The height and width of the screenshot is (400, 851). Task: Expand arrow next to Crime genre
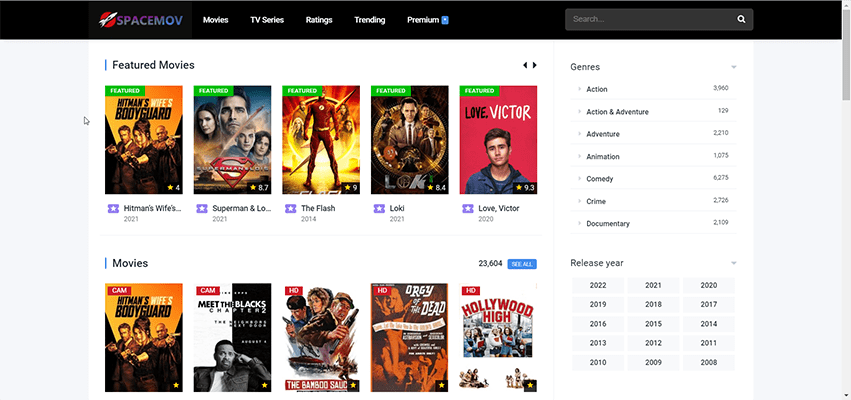click(x=580, y=201)
